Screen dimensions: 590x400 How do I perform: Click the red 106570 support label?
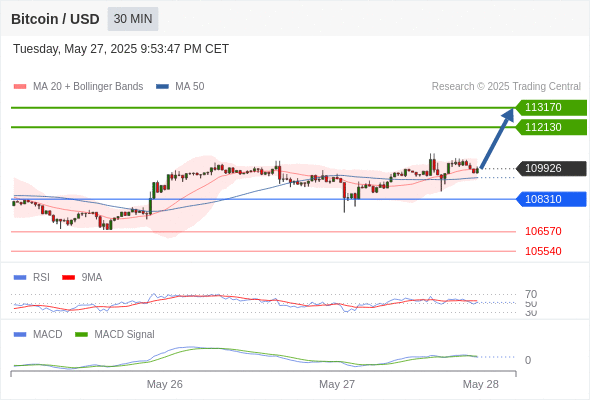(543, 231)
